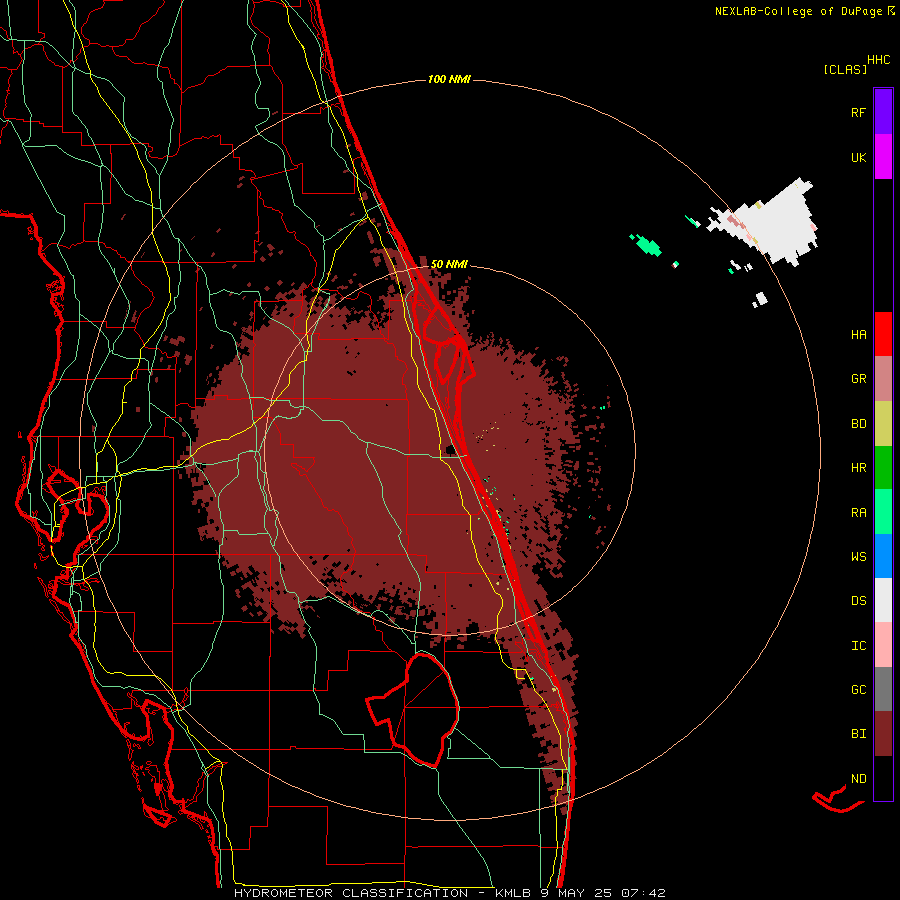Click the RF legend label
900x900 pixels.
(x=858, y=112)
